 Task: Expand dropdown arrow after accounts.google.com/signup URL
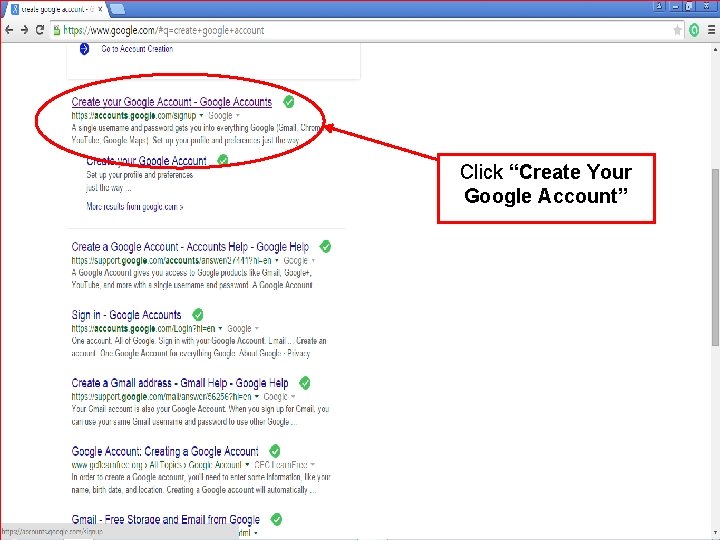[201, 116]
